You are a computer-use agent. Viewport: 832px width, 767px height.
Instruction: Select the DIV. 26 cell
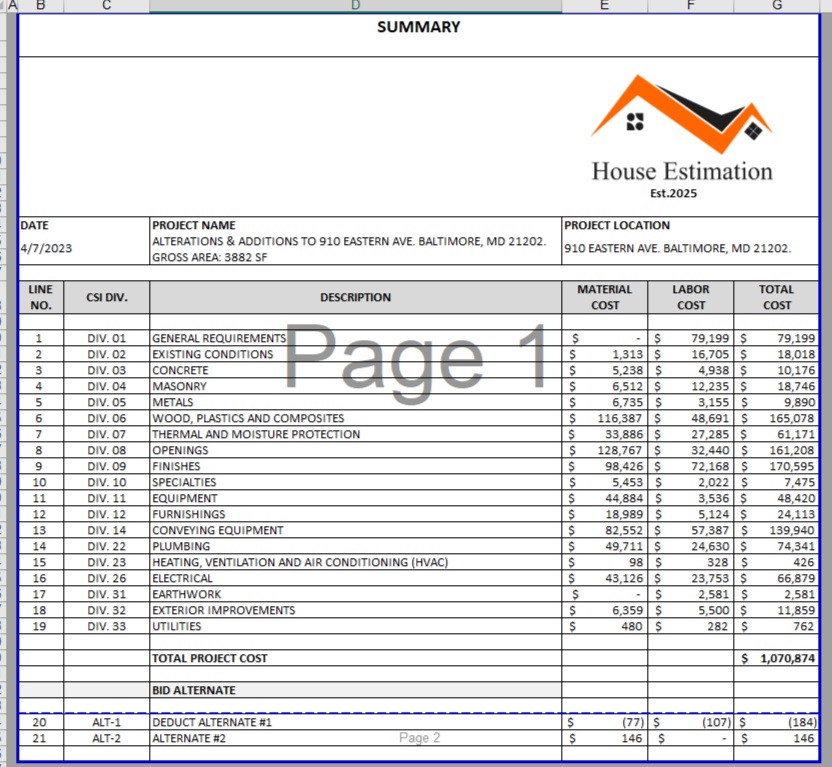point(106,579)
